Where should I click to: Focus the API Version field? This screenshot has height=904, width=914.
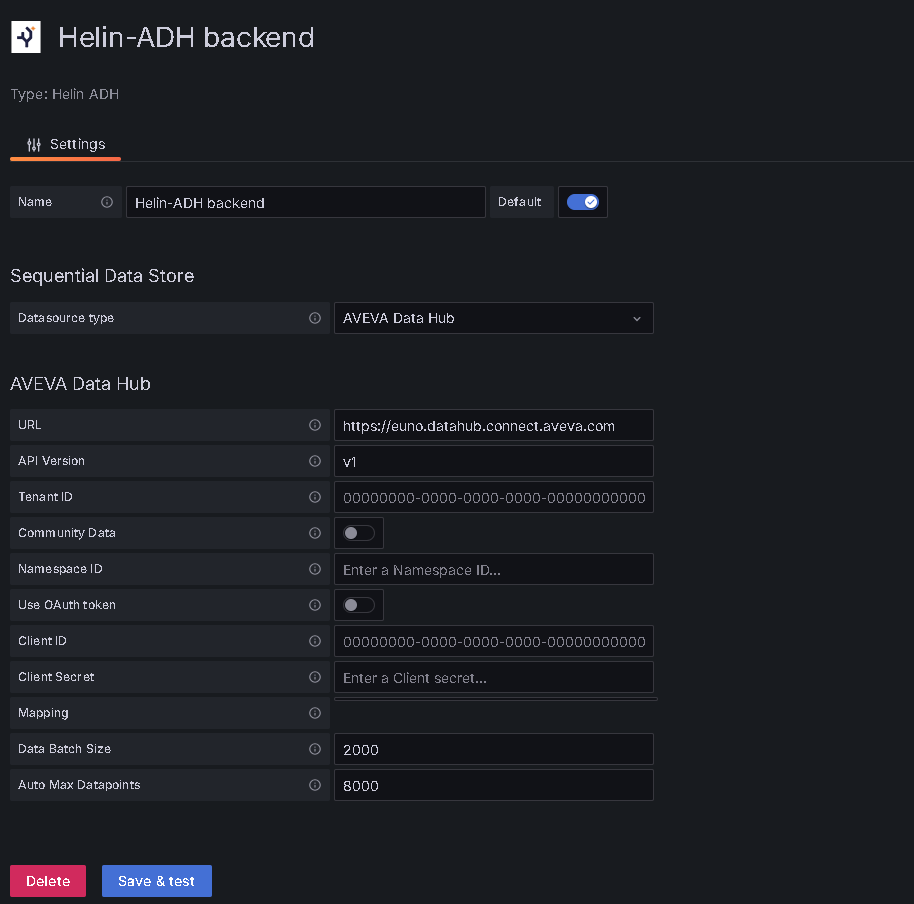point(494,462)
